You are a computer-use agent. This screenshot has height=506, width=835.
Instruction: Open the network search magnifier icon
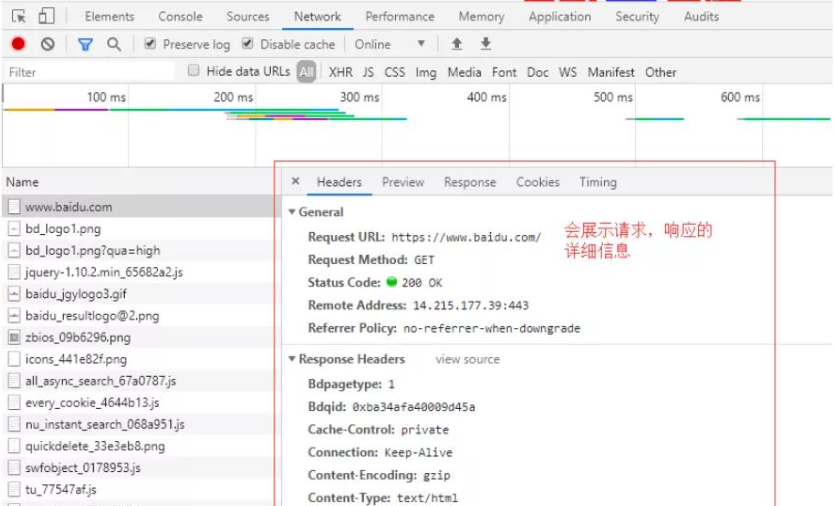tap(114, 44)
